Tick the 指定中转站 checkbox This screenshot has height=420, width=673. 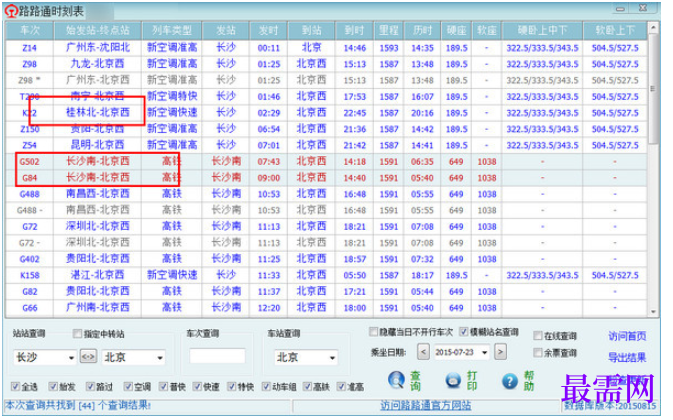tap(77, 333)
